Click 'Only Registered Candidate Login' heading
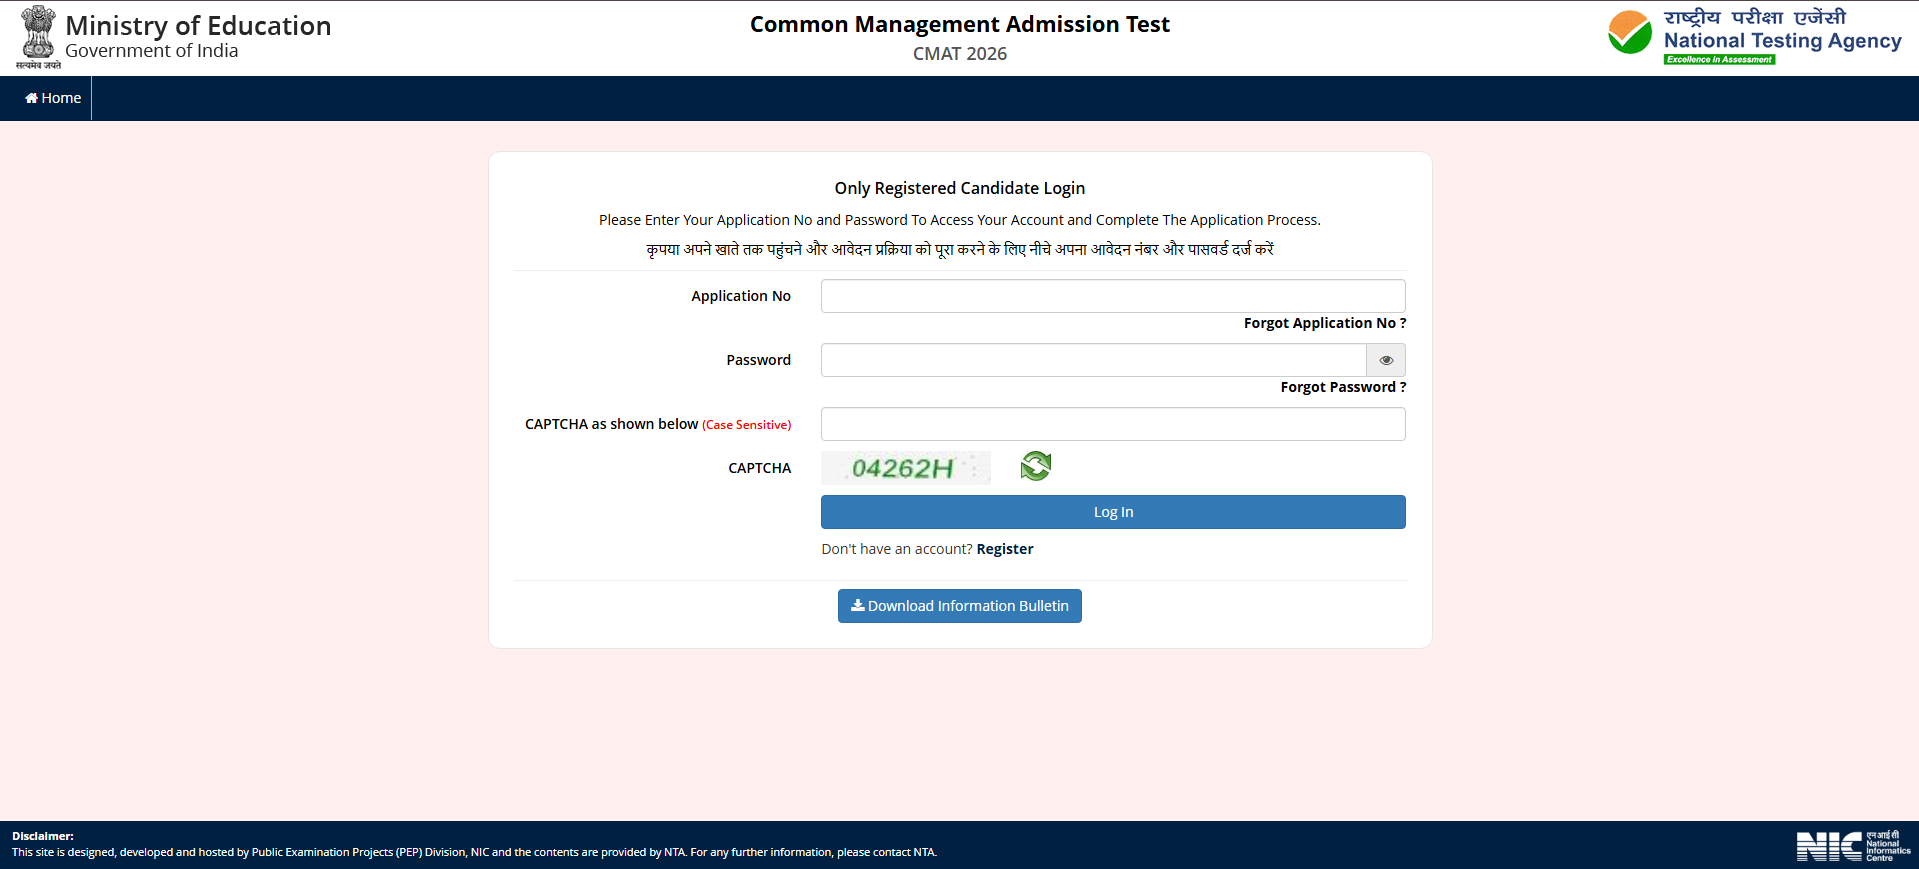The height and width of the screenshot is (869, 1919). pos(960,188)
